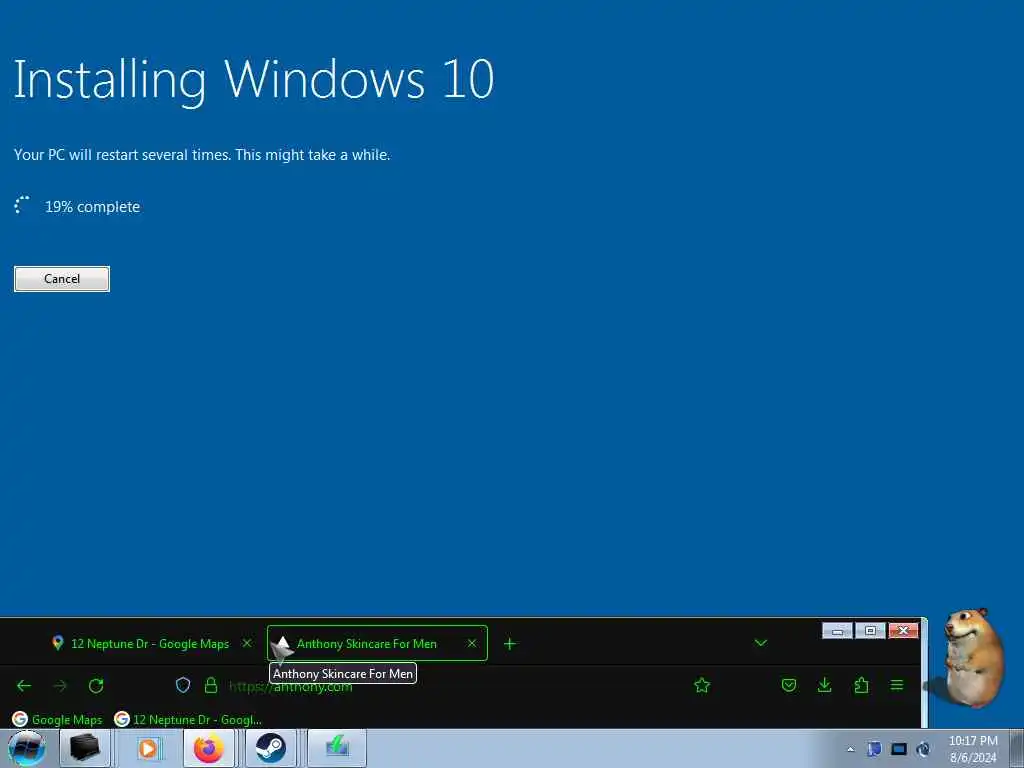Open the Google Maps bookmark
1024x768 pixels.
(57, 720)
